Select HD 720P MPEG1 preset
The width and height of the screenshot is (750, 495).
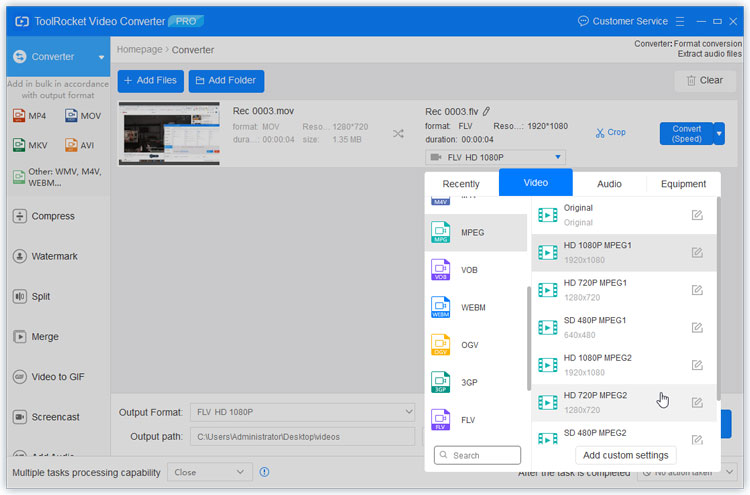[624, 290]
